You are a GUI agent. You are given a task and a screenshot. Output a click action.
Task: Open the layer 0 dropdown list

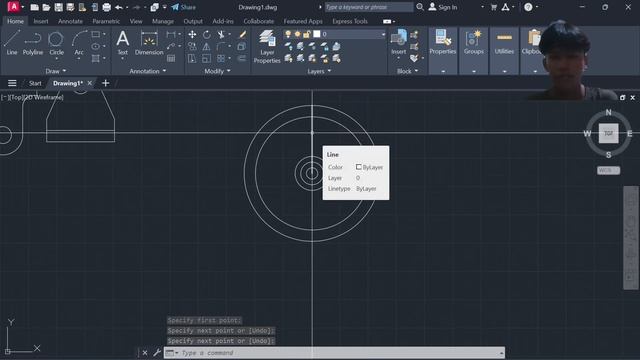click(383, 34)
